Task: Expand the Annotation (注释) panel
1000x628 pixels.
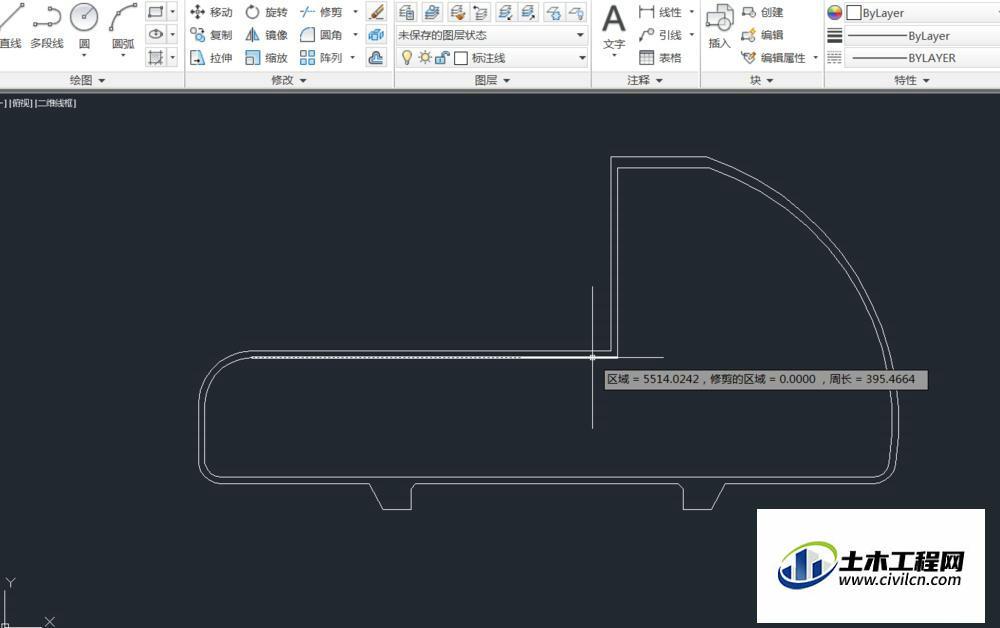Action: pyautogui.click(x=645, y=80)
